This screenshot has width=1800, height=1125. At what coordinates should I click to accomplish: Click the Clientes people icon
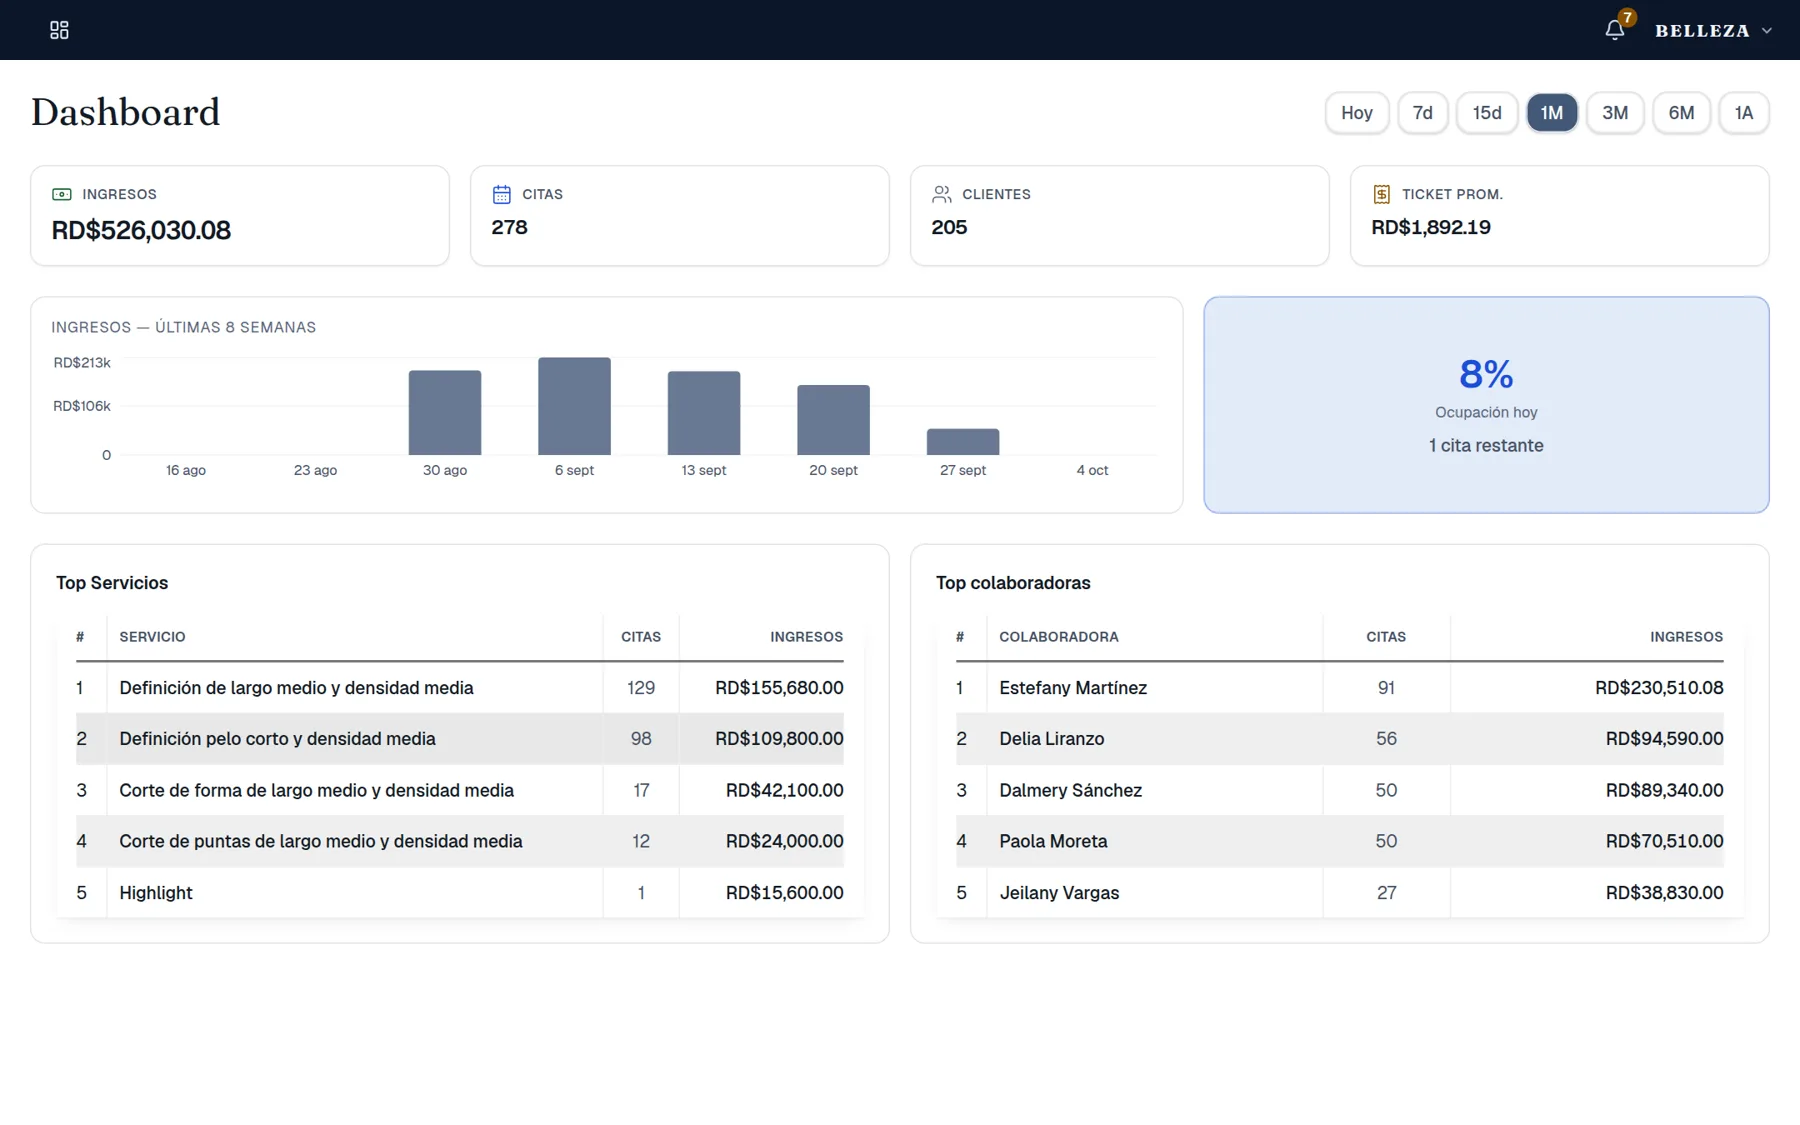(x=942, y=194)
